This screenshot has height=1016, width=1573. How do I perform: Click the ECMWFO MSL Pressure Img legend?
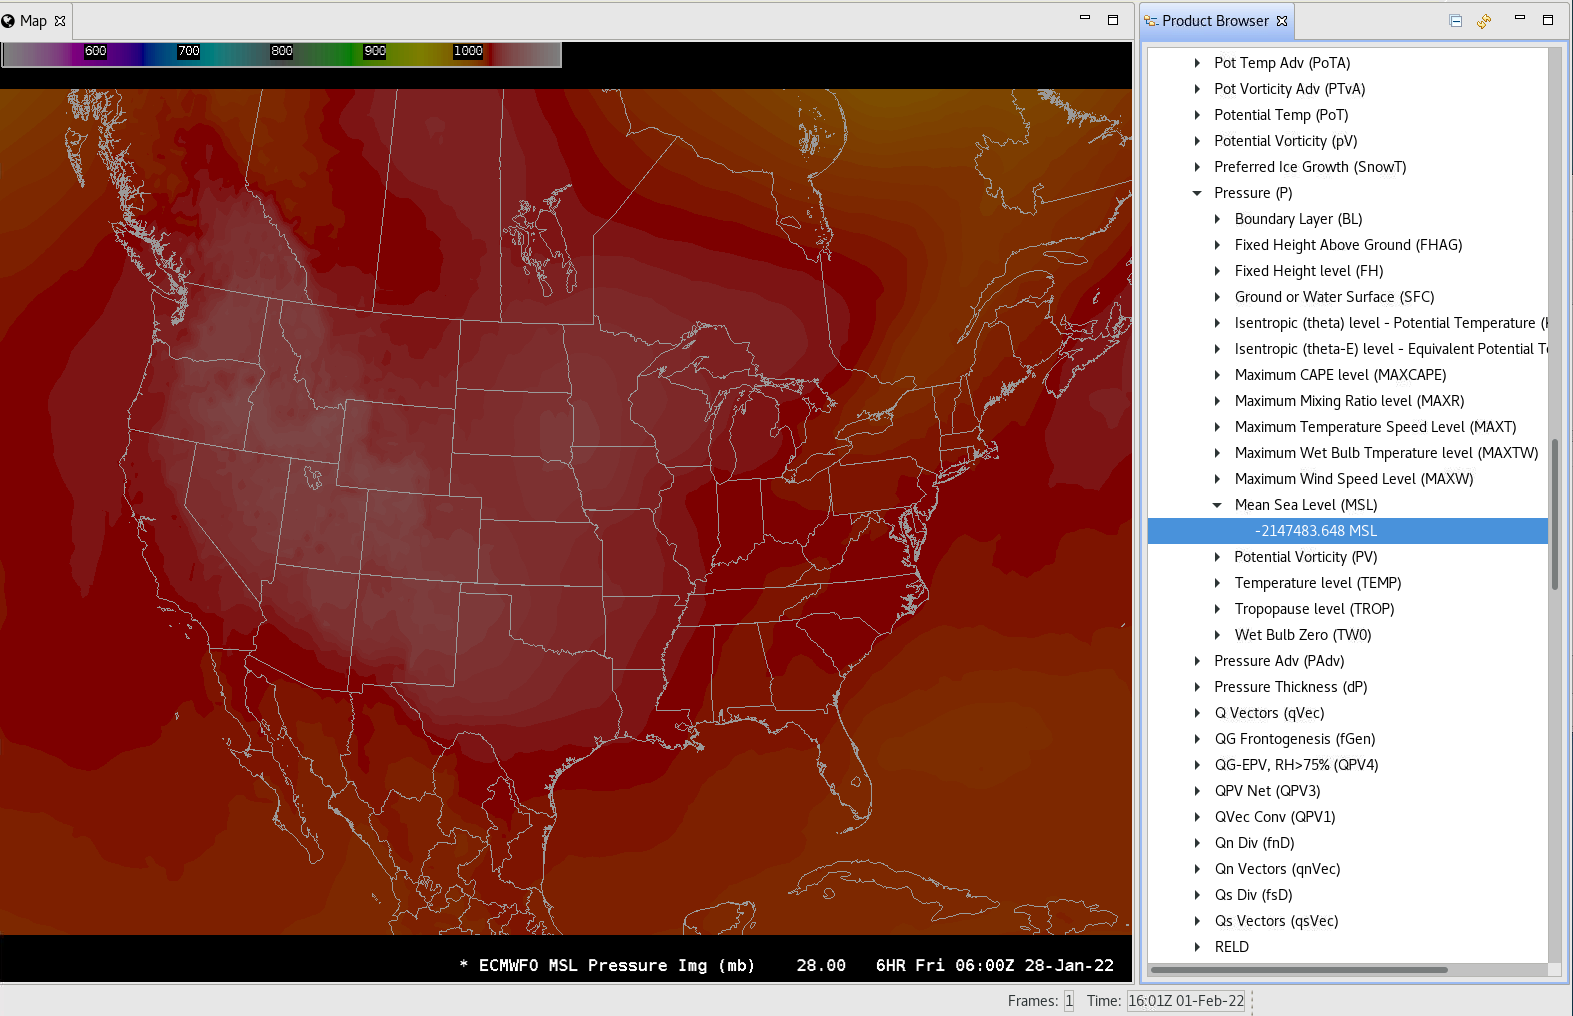pos(616,965)
